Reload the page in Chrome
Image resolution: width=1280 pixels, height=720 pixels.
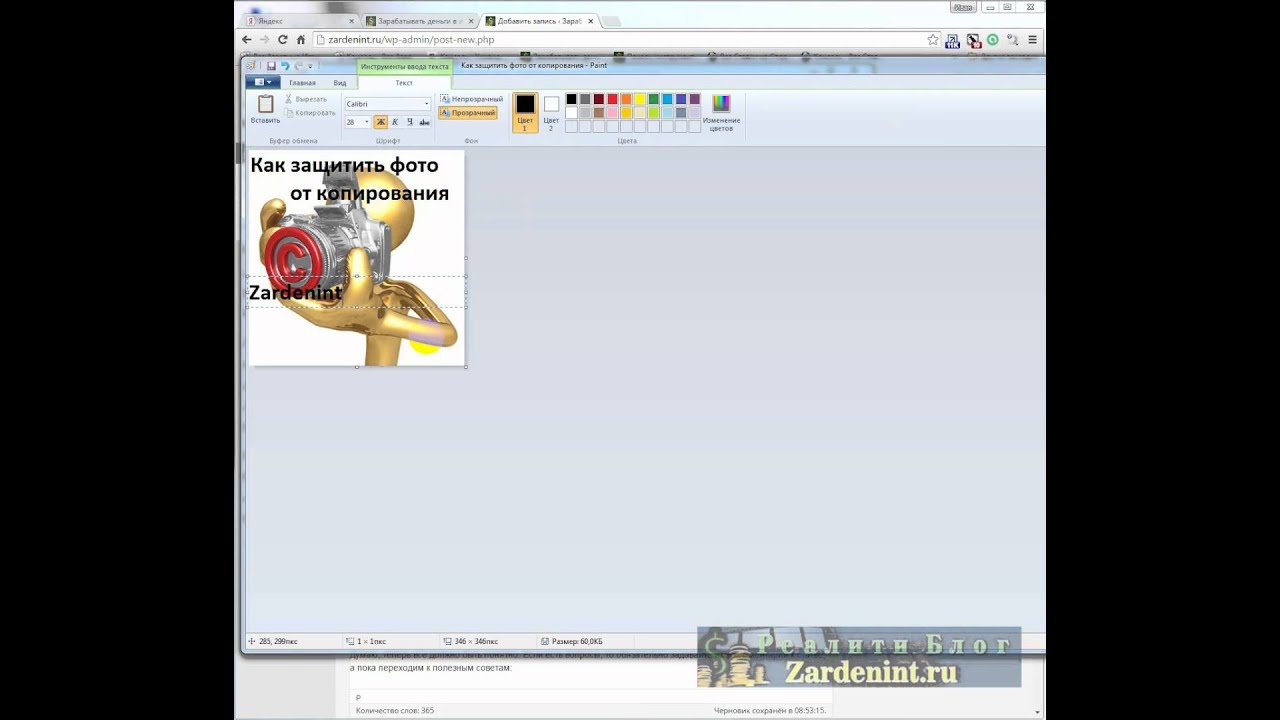(x=283, y=40)
